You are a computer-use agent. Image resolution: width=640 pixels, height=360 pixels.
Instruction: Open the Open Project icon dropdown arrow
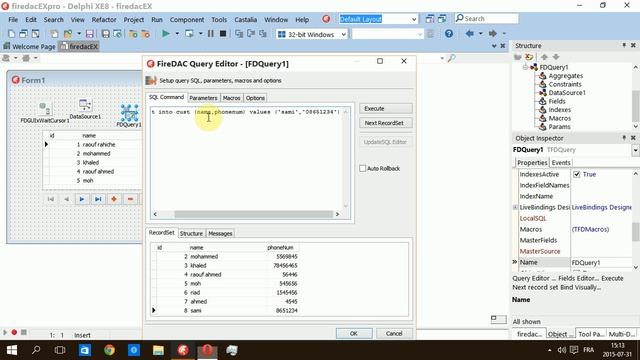pos(78,34)
